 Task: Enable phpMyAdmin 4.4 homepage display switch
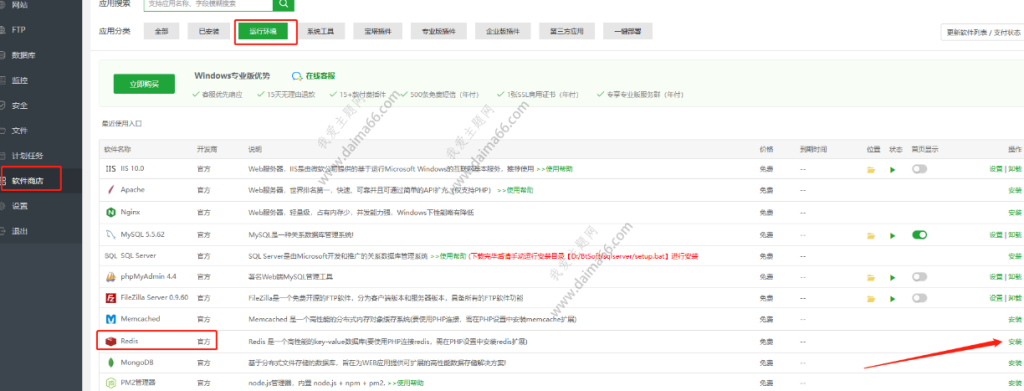point(920,277)
